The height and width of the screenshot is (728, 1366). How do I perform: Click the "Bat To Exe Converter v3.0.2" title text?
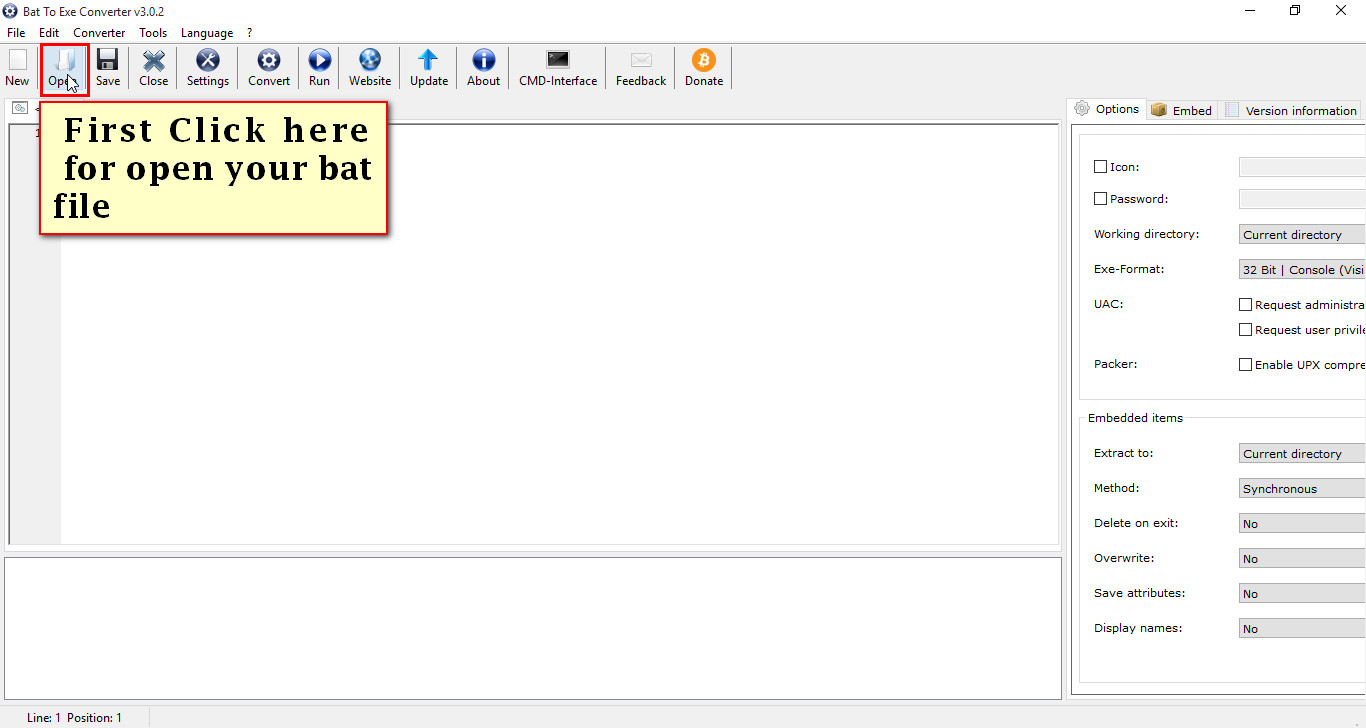94,11
